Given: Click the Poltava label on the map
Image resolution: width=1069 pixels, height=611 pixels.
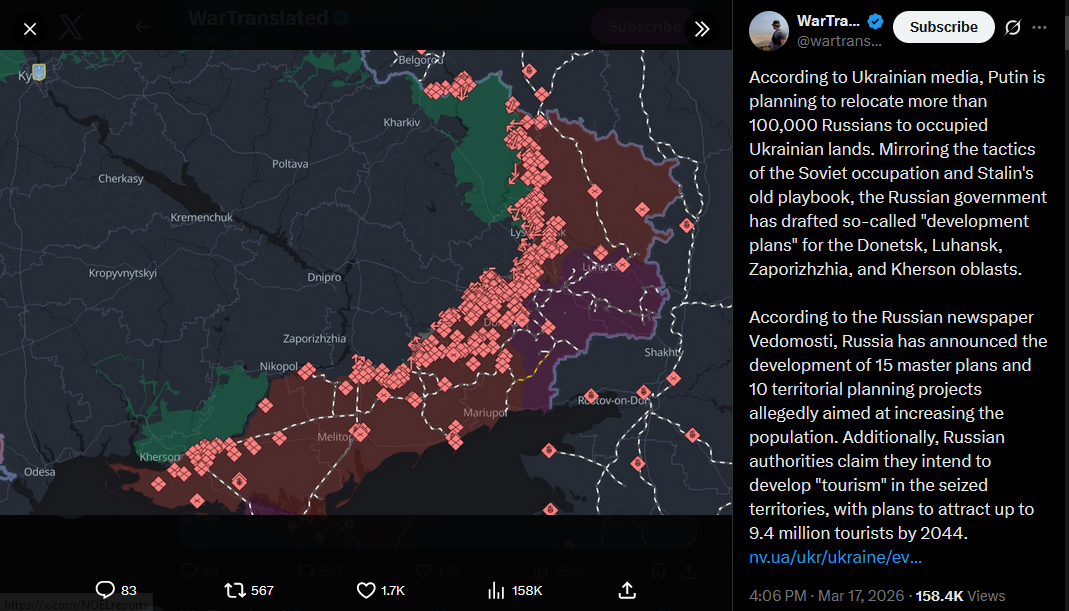Looking at the screenshot, I should (x=290, y=164).
